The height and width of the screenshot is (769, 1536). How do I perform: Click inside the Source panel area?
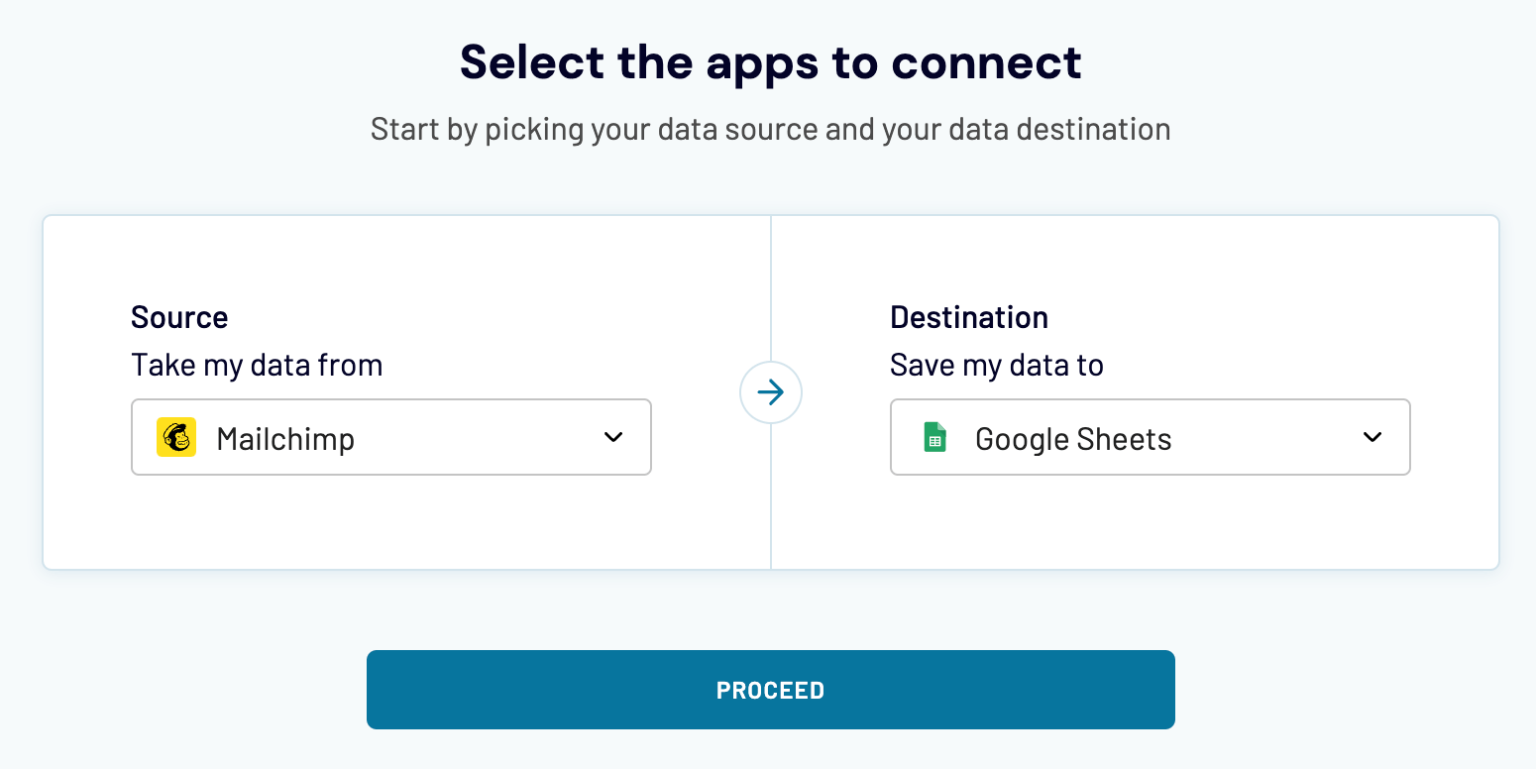(x=400, y=530)
